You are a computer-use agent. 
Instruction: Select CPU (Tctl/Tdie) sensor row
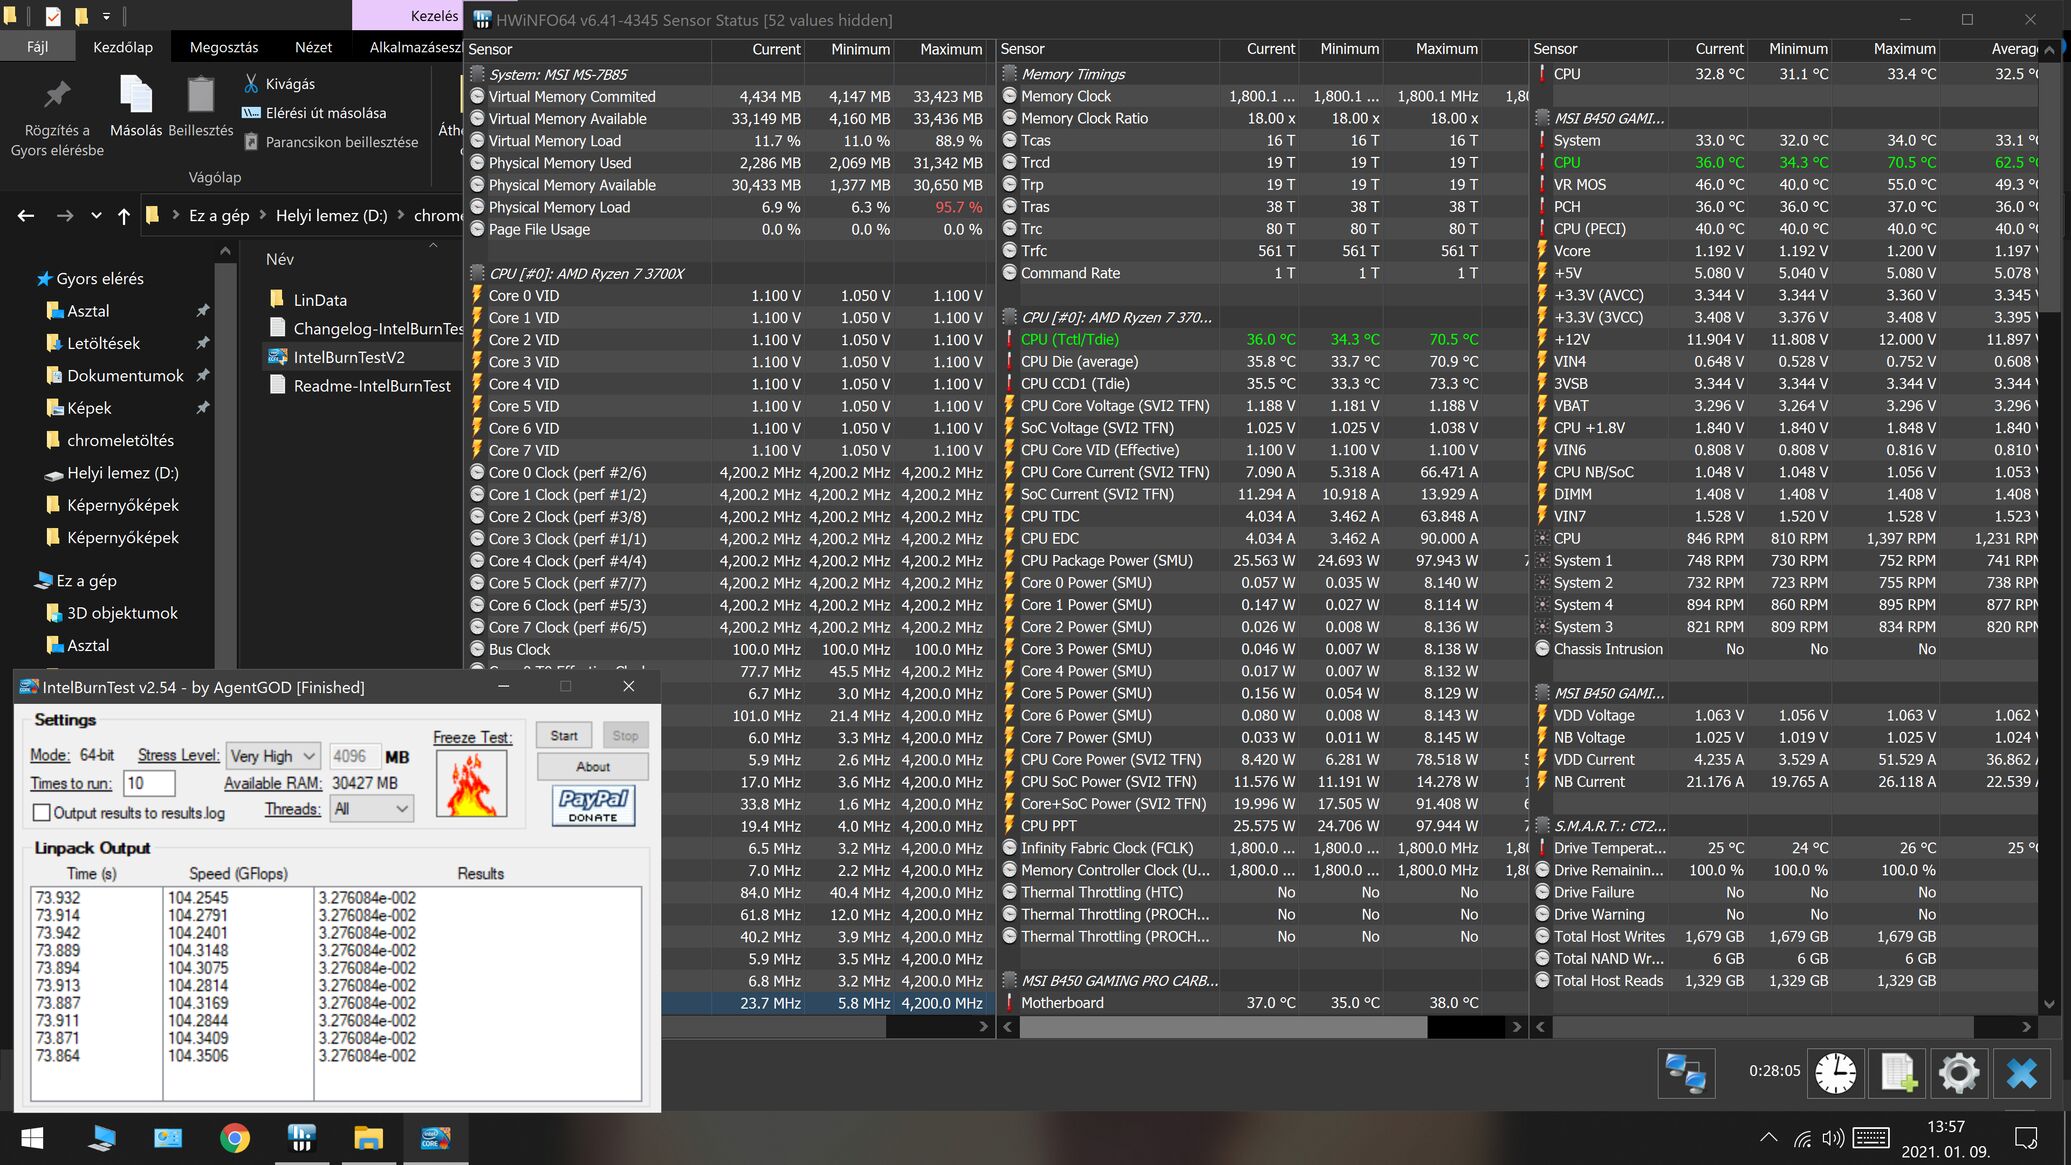coord(1262,340)
